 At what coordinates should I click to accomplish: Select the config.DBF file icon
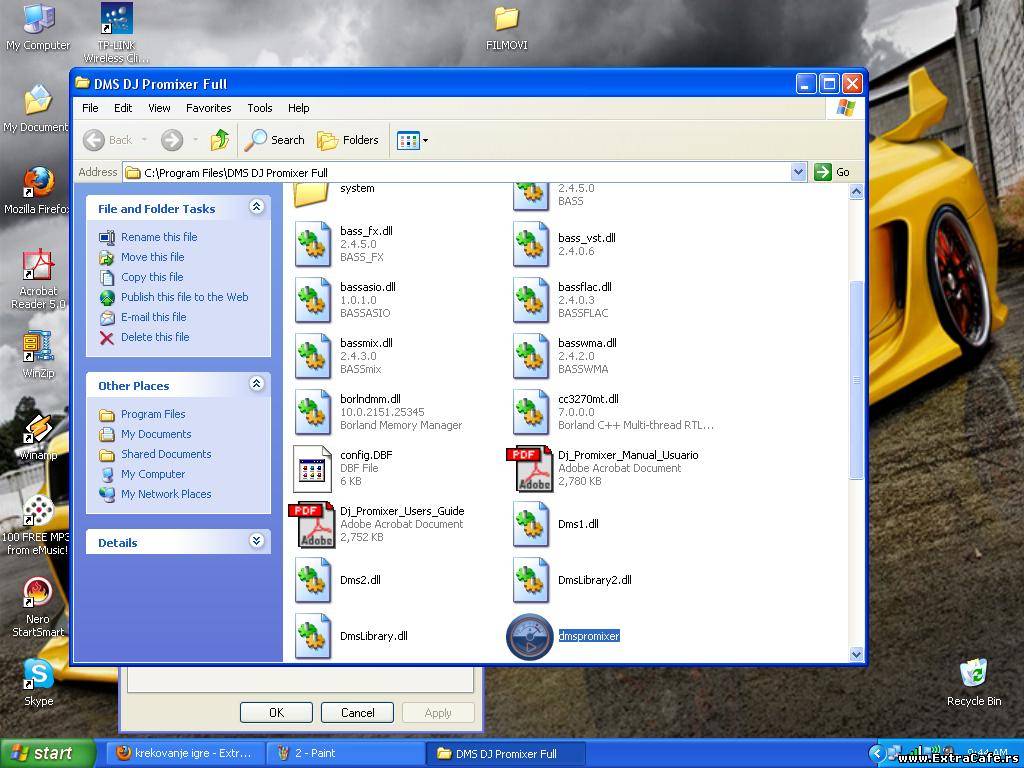pyautogui.click(x=312, y=469)
